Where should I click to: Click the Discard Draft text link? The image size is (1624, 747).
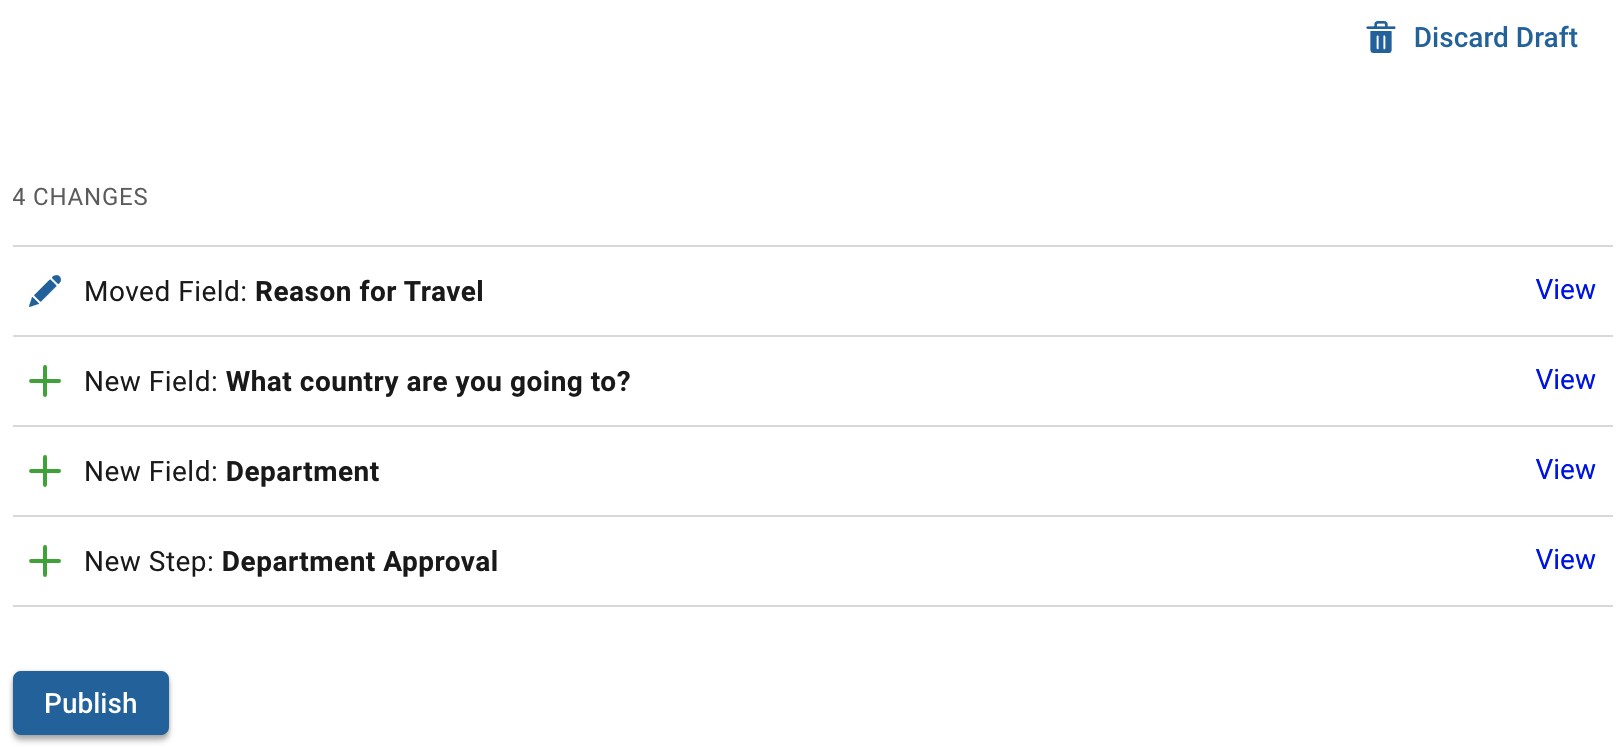coord(1495,38)
